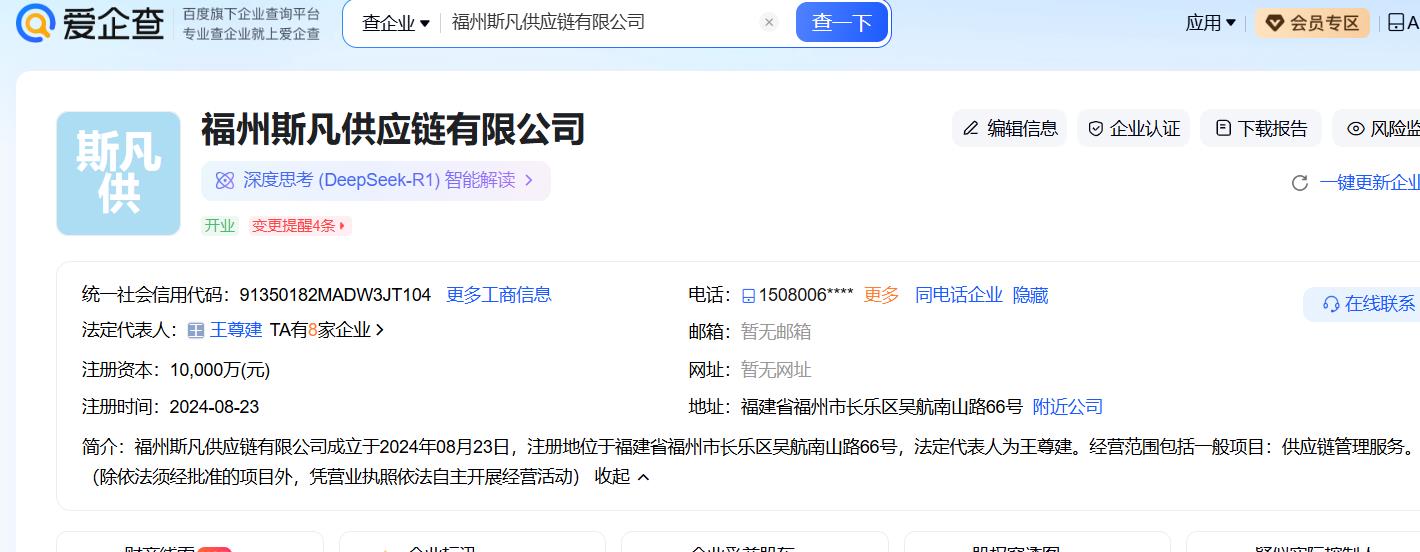Open 更多工商信息 link
The image size is (1420, 552).
(x=498, y=295)
